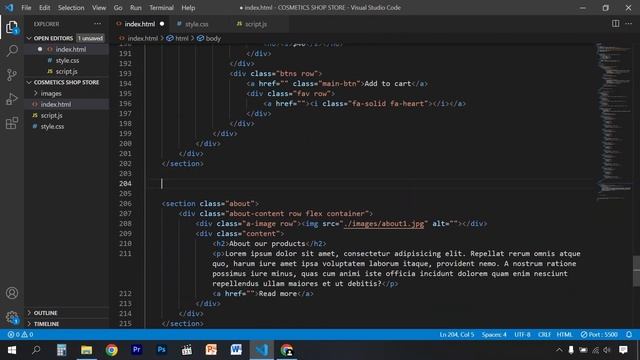The height and width of the screenshot is (360, 640).
Task: Open Action Center notification icon
Action: click(x=623, y=350)
